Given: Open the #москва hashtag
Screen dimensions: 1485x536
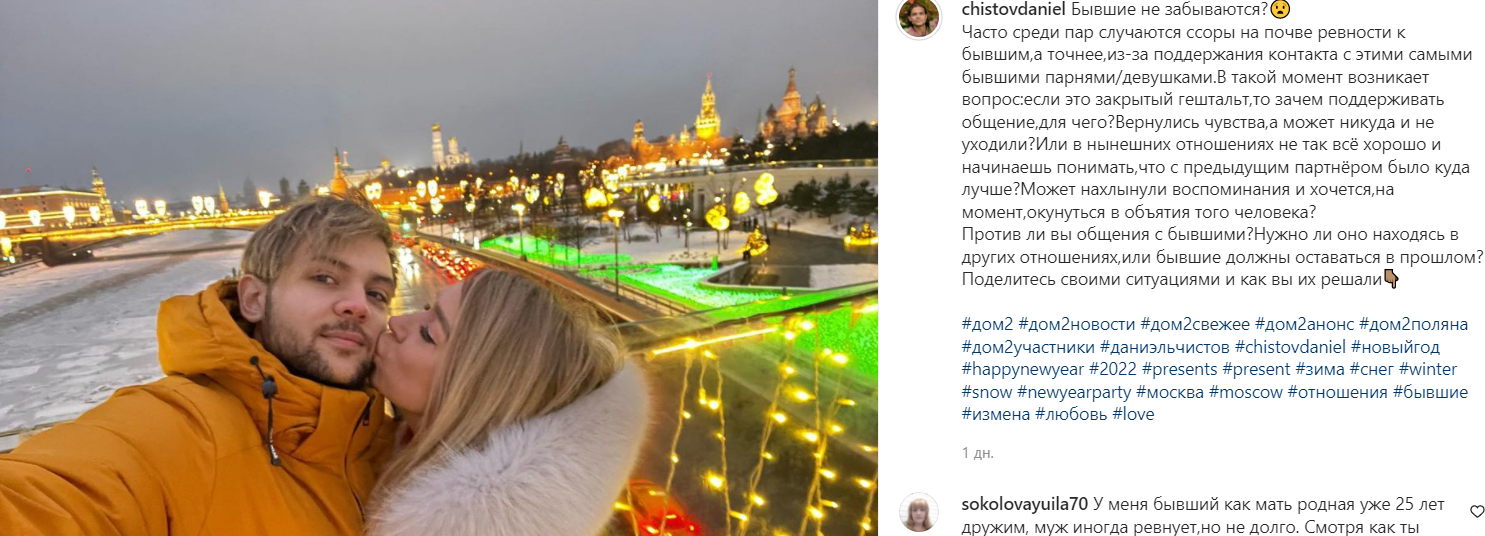Looking at the screenshot, I should point(1169,392).
